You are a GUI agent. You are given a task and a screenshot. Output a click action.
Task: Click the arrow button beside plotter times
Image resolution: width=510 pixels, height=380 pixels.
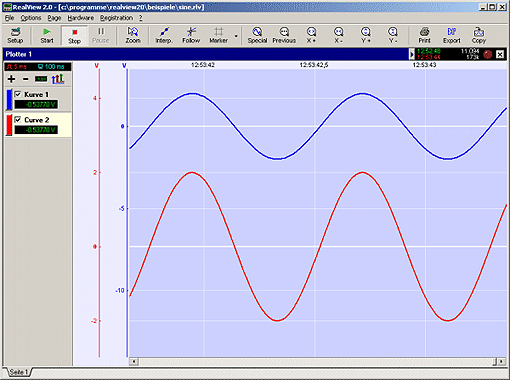click(412, 54)
